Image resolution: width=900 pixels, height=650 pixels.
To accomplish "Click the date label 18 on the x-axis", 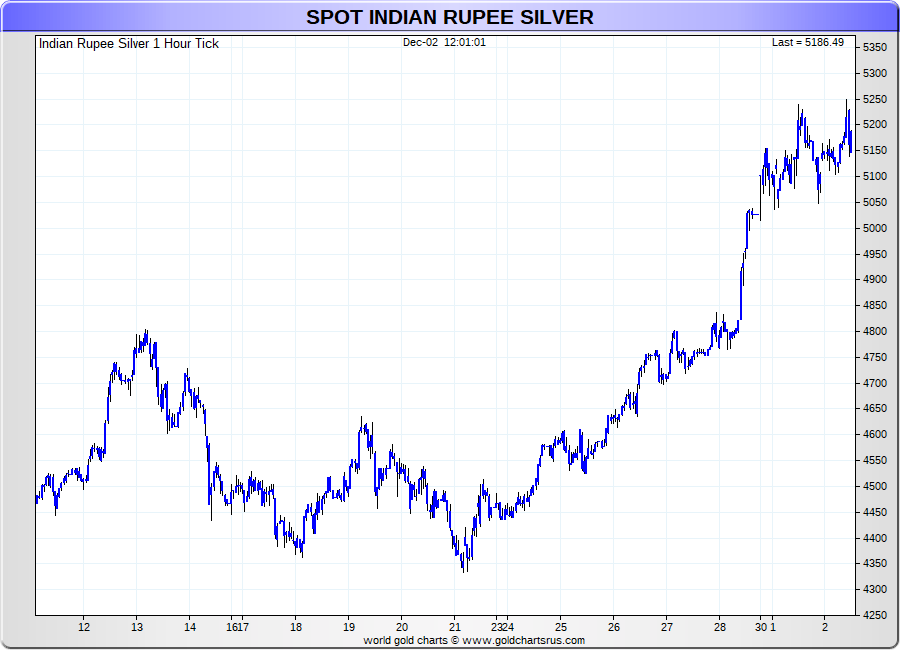I will coord(296,627).
